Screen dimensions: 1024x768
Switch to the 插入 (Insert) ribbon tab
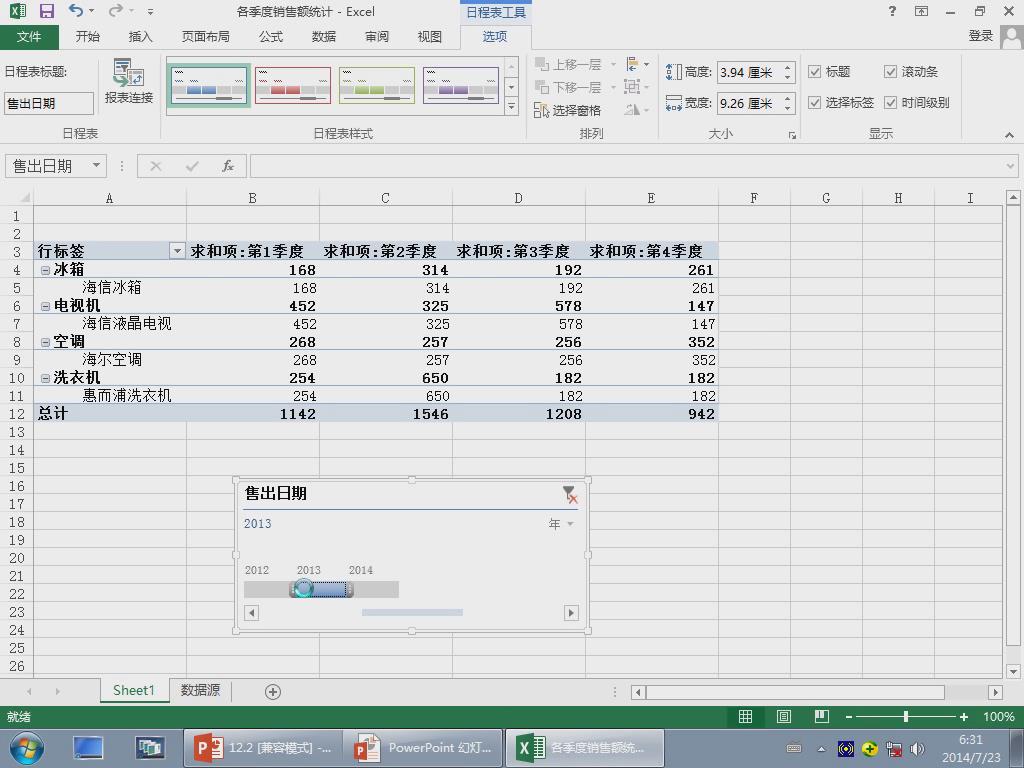(140, 37)
